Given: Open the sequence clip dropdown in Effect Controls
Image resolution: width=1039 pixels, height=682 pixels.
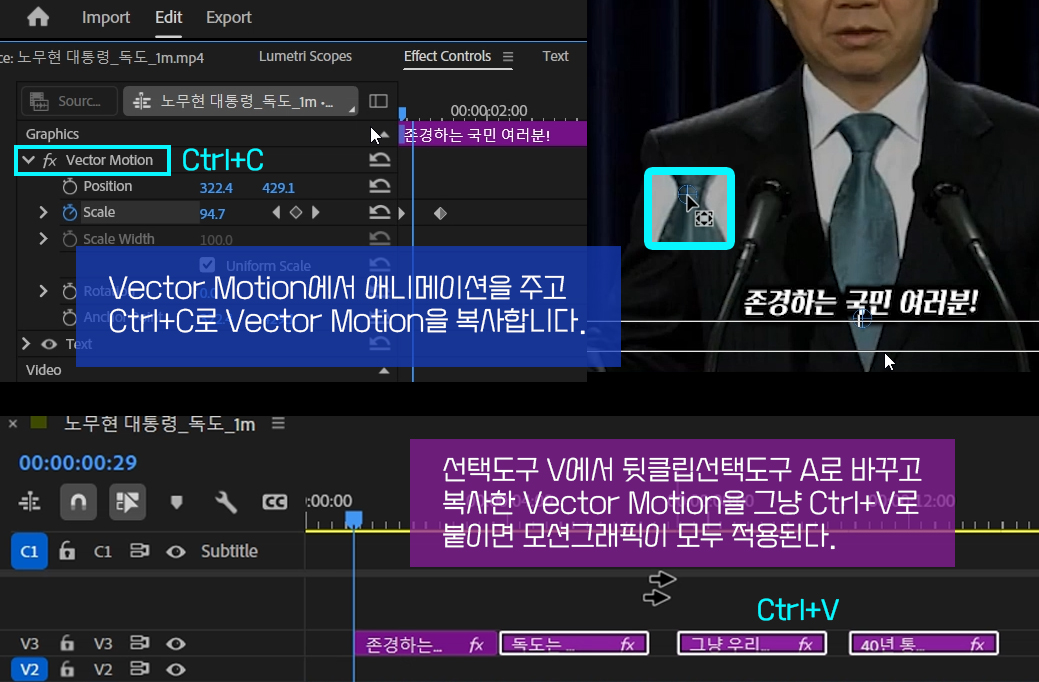Looking at the screenshot, I should pos(241,101).
